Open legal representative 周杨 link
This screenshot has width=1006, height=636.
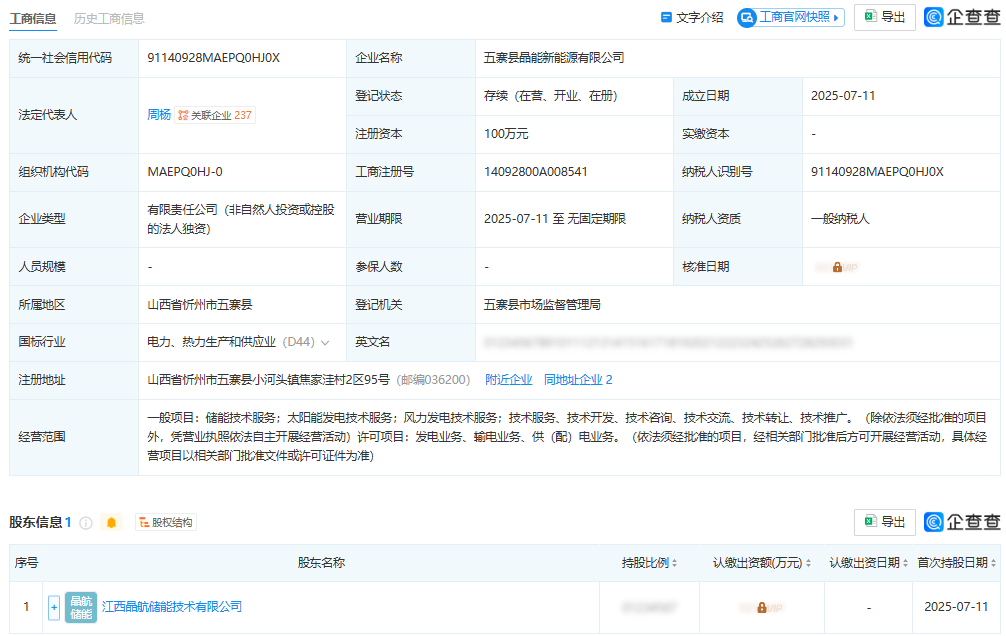pyautogui.click(x=159, y=115)
